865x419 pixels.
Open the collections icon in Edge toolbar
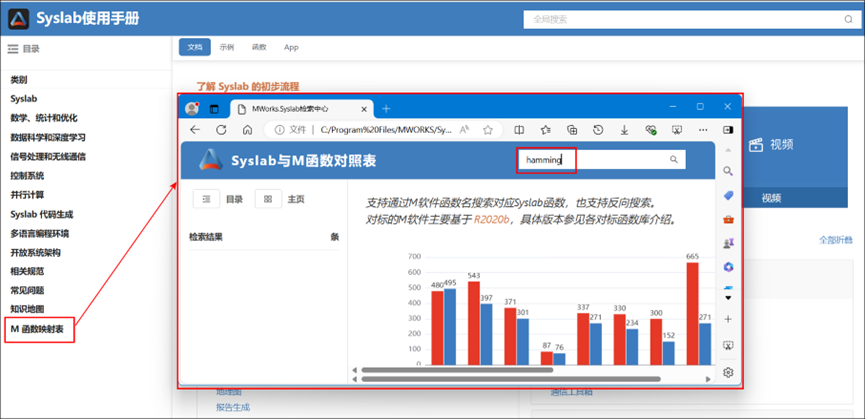(572, 130)
